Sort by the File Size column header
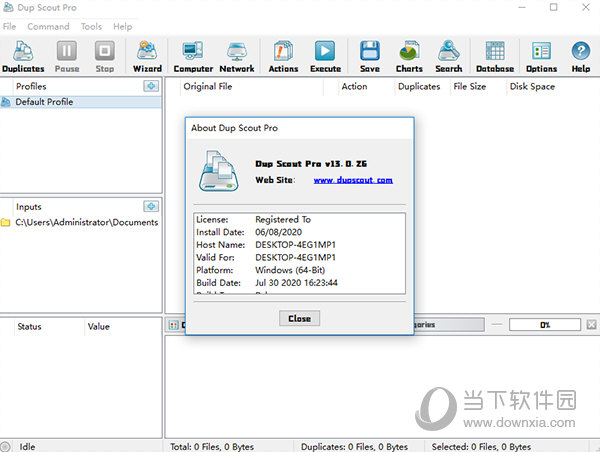This screenshot has height=452, width=600. [478, 86]
